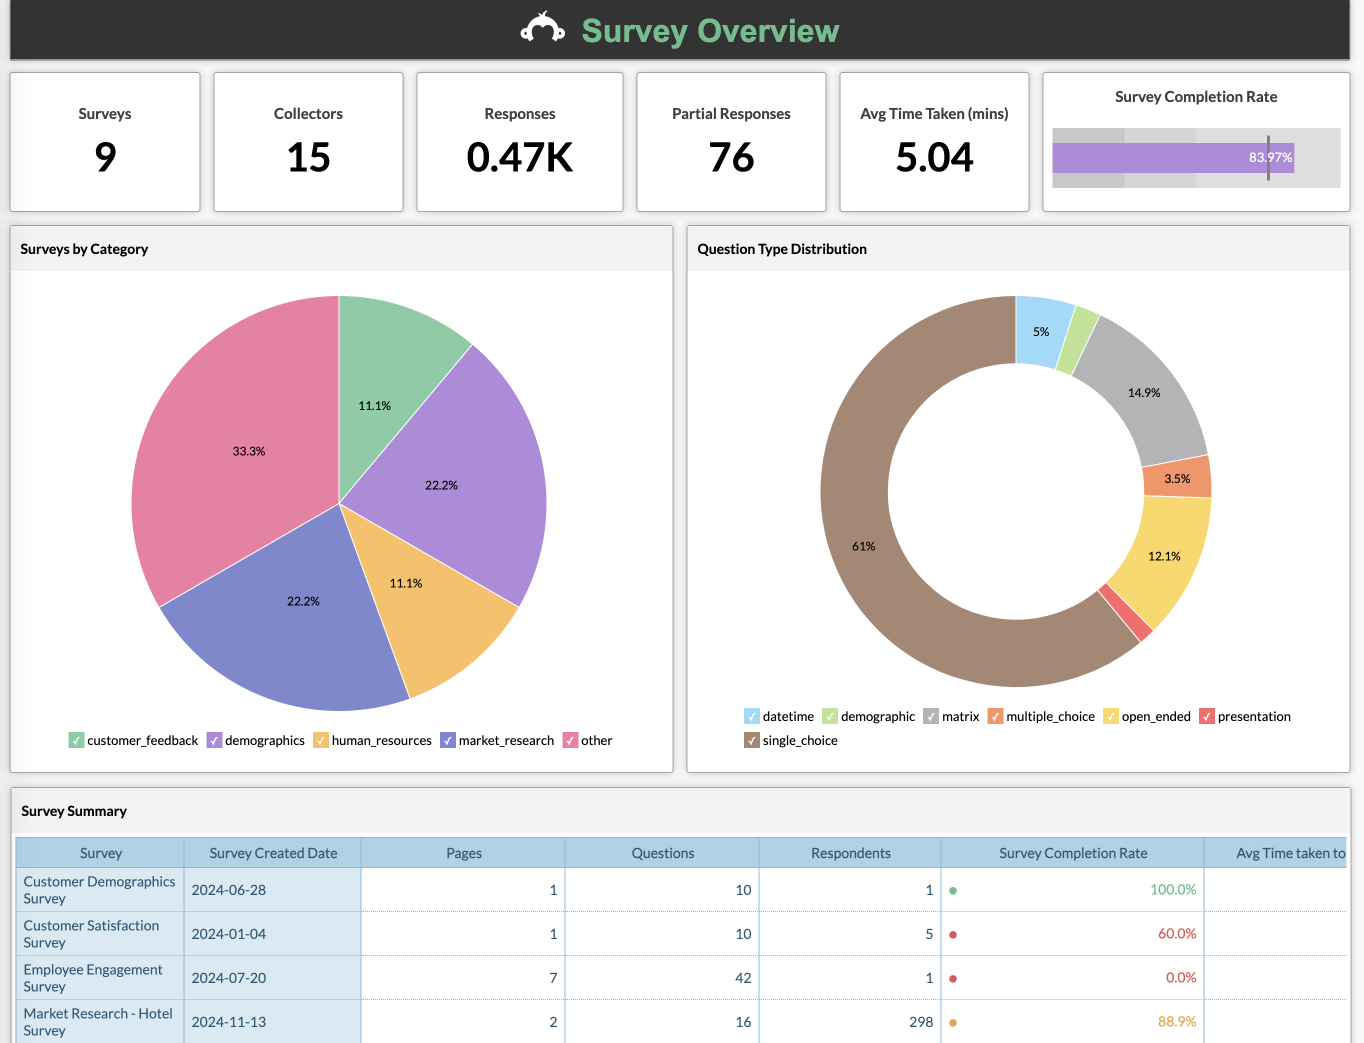This screenshot has width=1364, height=1043.
Task: Click the SurveyMonkey logo icon in header
Action: coord(542,29)
